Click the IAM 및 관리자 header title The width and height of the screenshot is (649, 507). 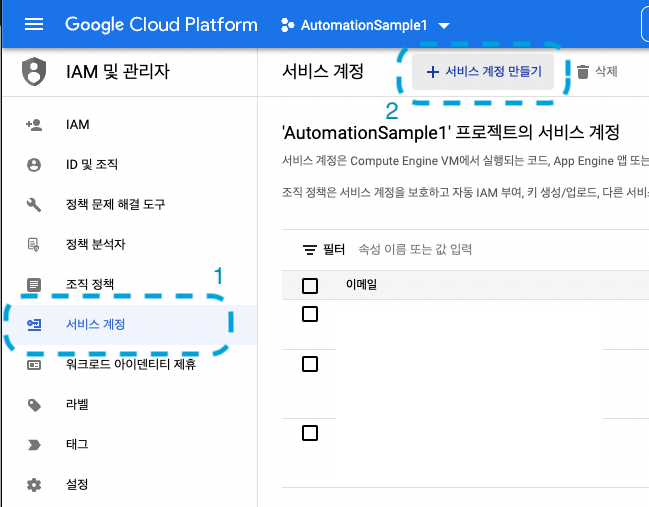118,72
